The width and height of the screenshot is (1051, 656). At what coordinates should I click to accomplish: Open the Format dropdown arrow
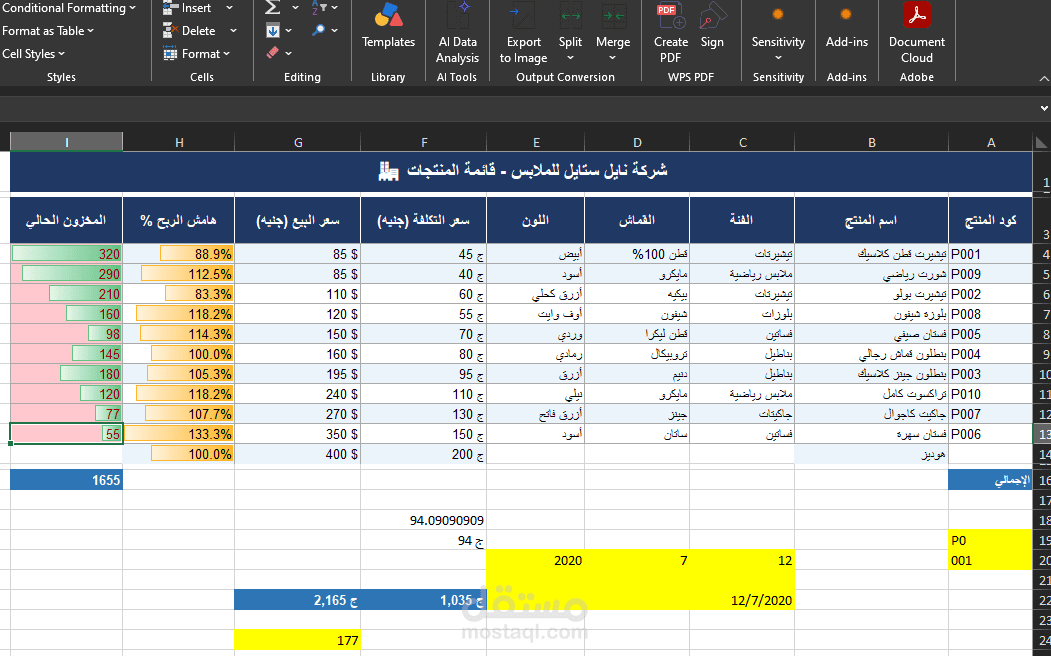click(x=227, y=54)
